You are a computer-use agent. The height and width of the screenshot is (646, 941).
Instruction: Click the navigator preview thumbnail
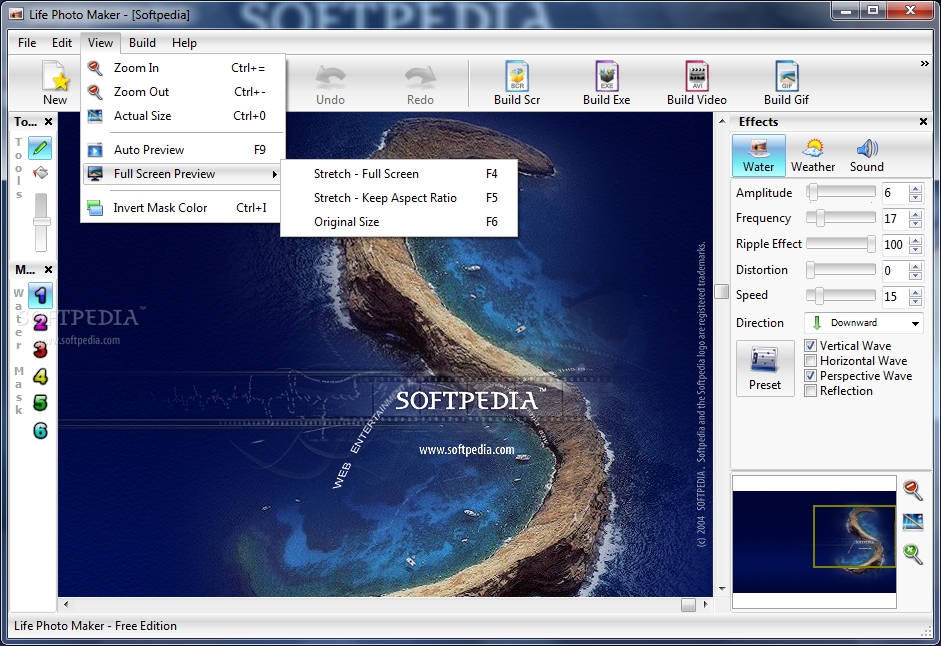pos(814,542)
